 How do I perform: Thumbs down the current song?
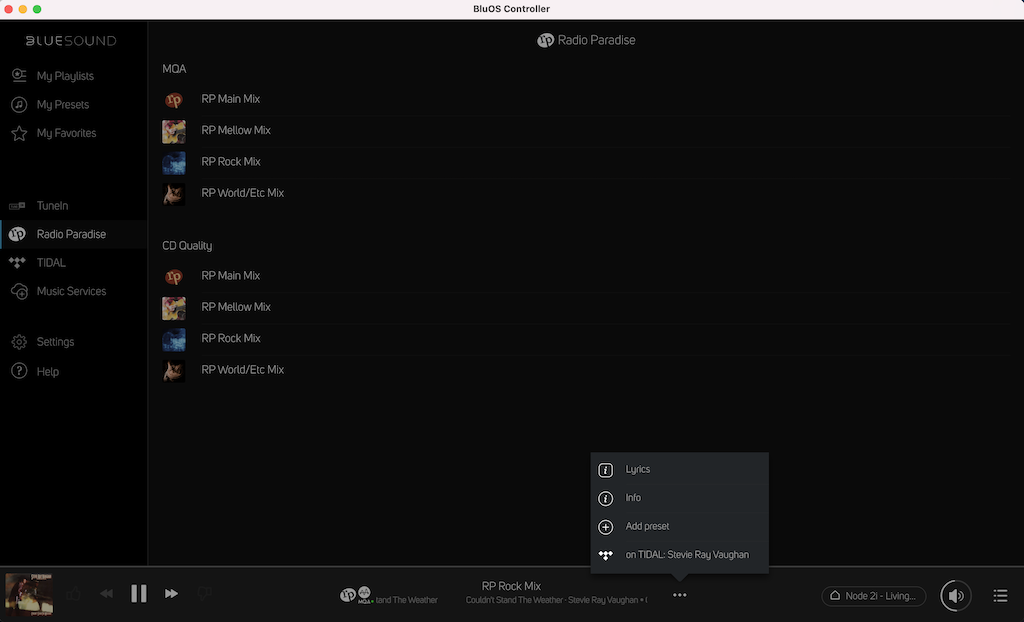click(204, 593)
